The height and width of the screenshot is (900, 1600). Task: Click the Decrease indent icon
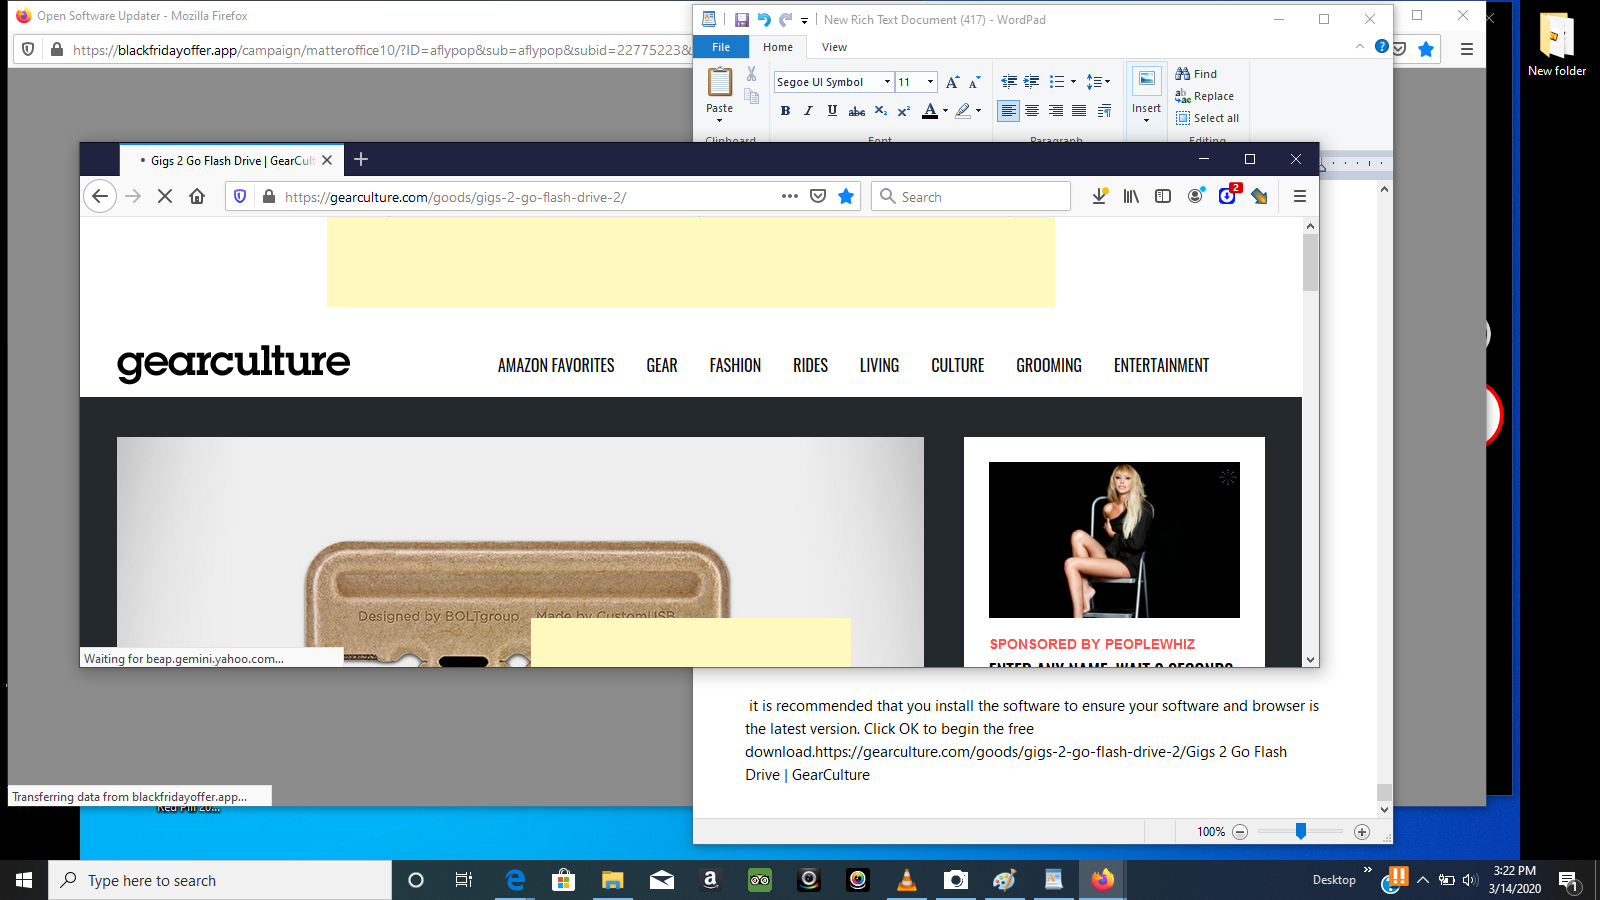pyautogui.click(x=1009, y=82)
